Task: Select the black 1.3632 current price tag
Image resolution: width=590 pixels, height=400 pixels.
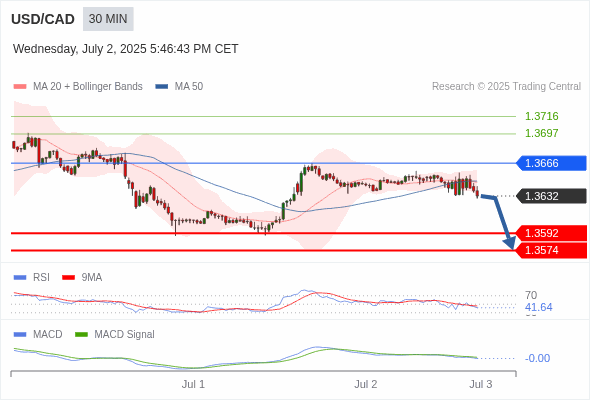Action: point(551,196)
